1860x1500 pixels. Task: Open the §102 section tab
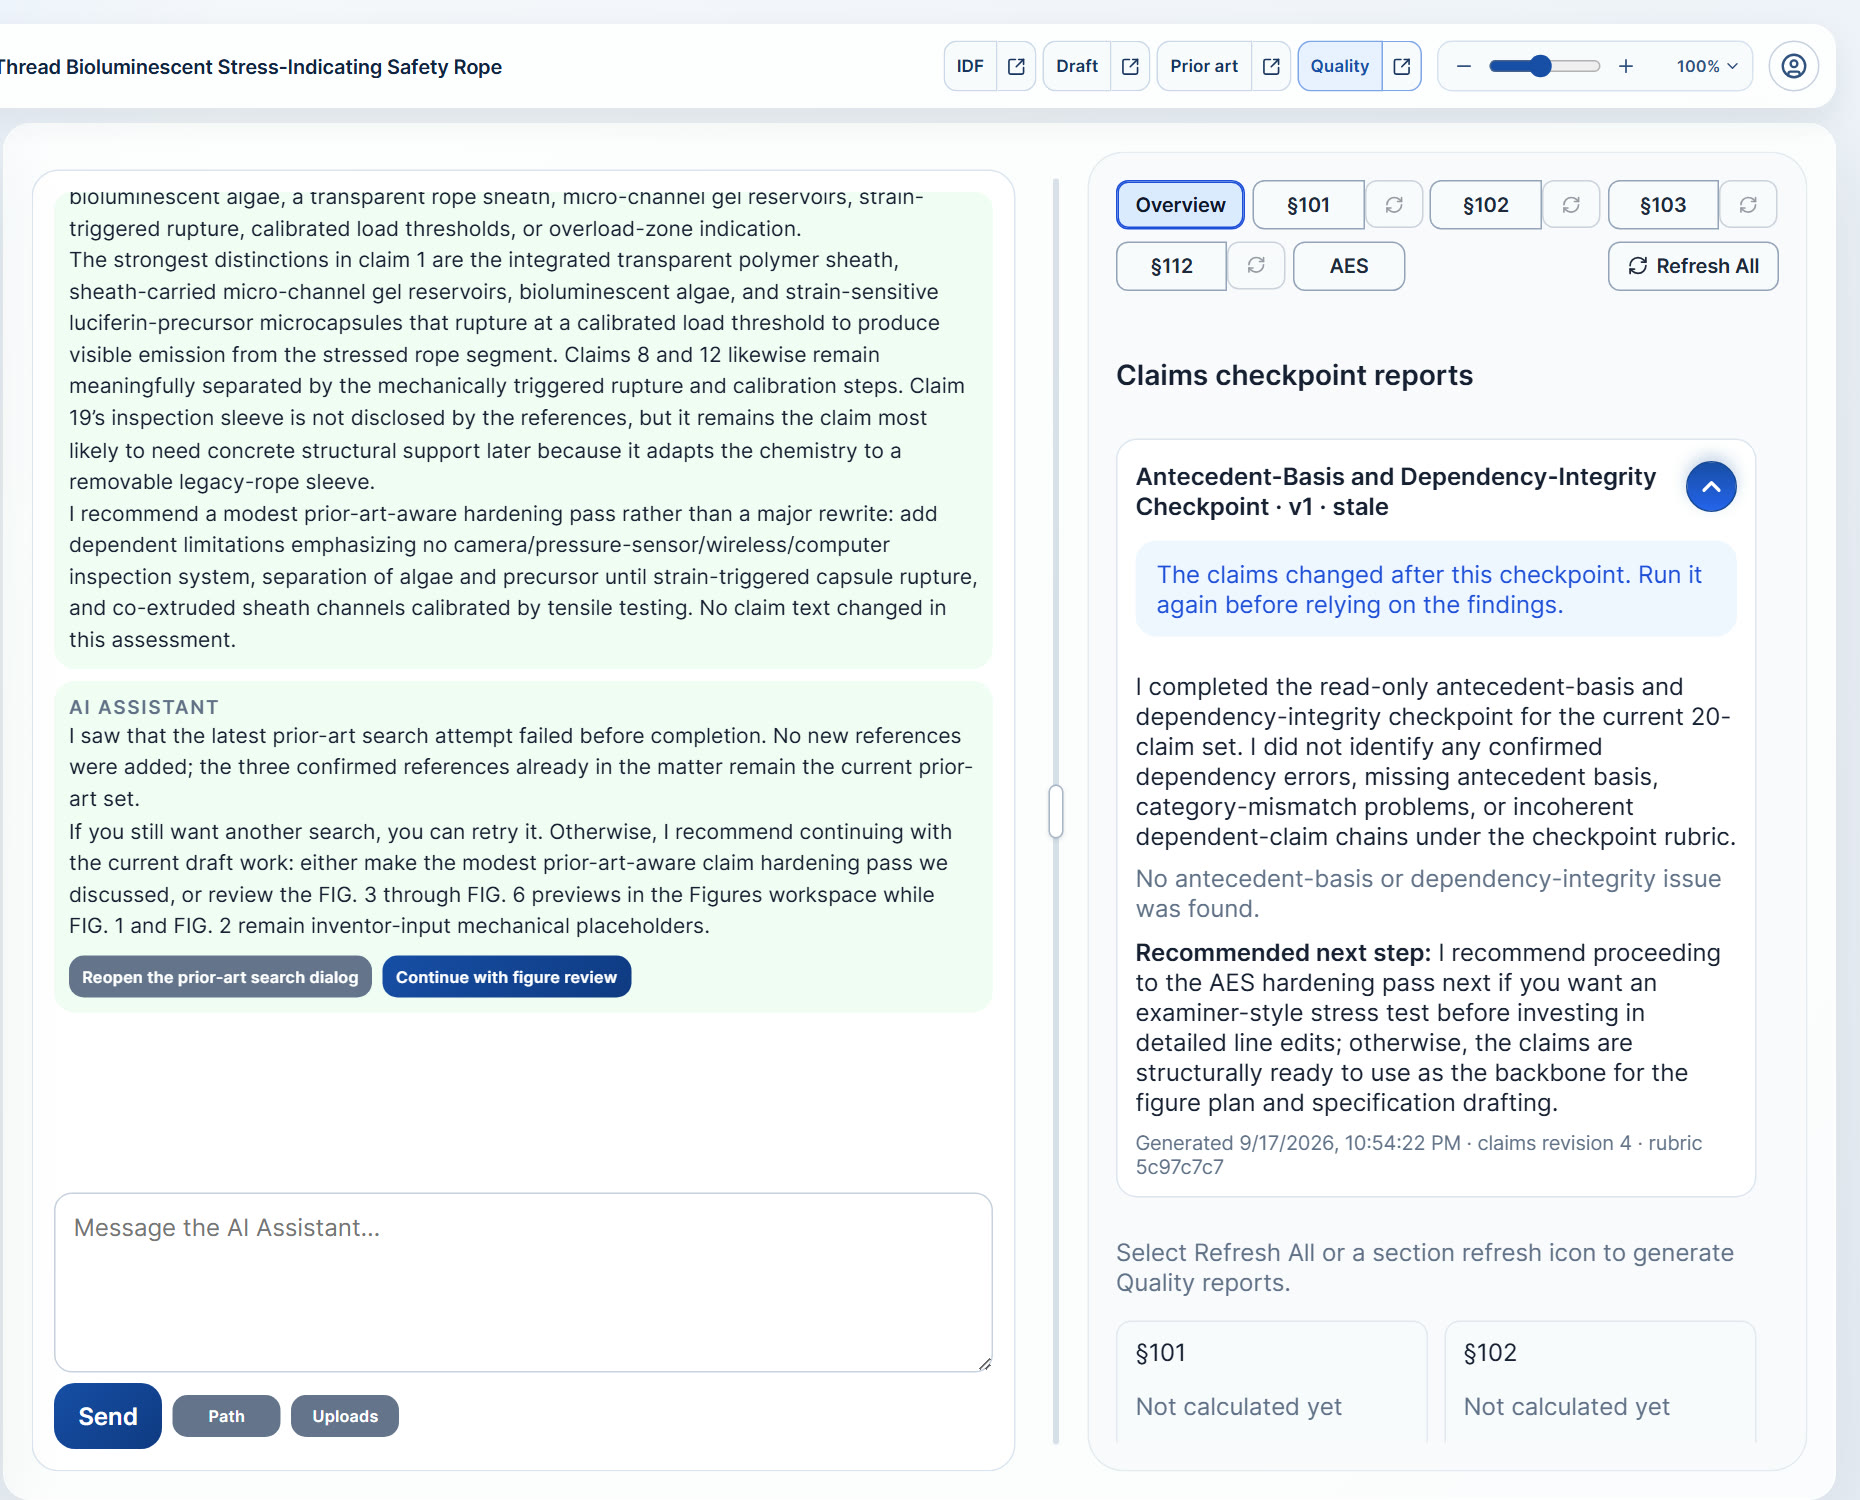point(1485,205)
